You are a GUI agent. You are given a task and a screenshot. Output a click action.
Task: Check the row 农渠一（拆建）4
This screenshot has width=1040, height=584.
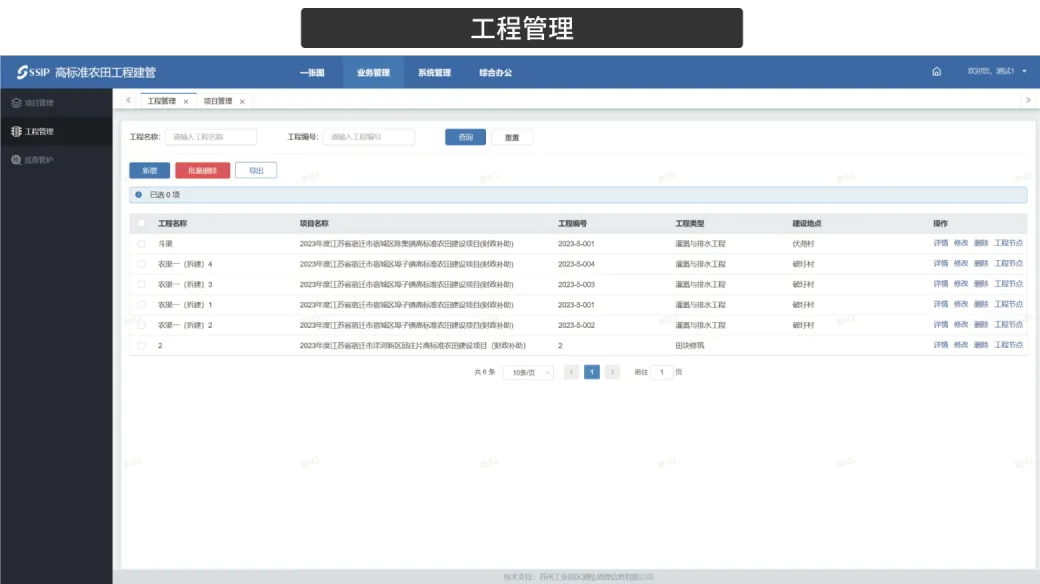coord(141,264)
